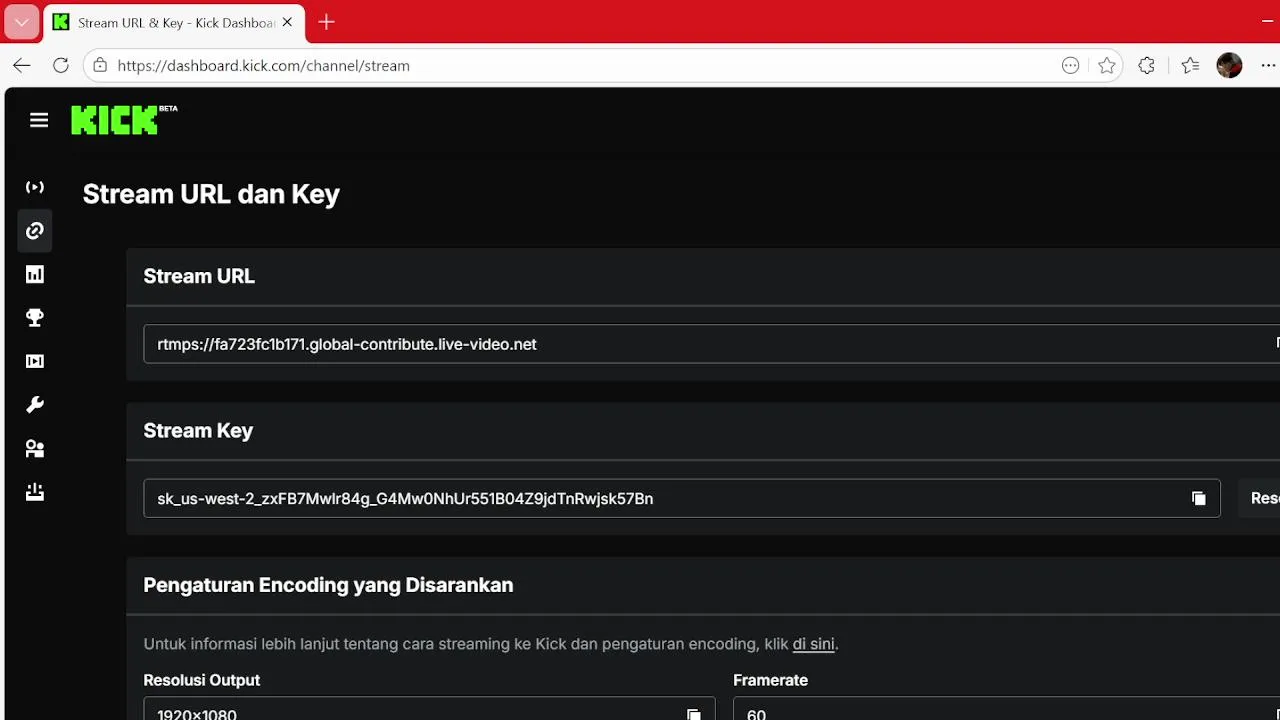The height and width of the screenshot is (720, 1280).
Task: Click the browser address bar URL
Action: pyautogui.click(x=263, y=66)
